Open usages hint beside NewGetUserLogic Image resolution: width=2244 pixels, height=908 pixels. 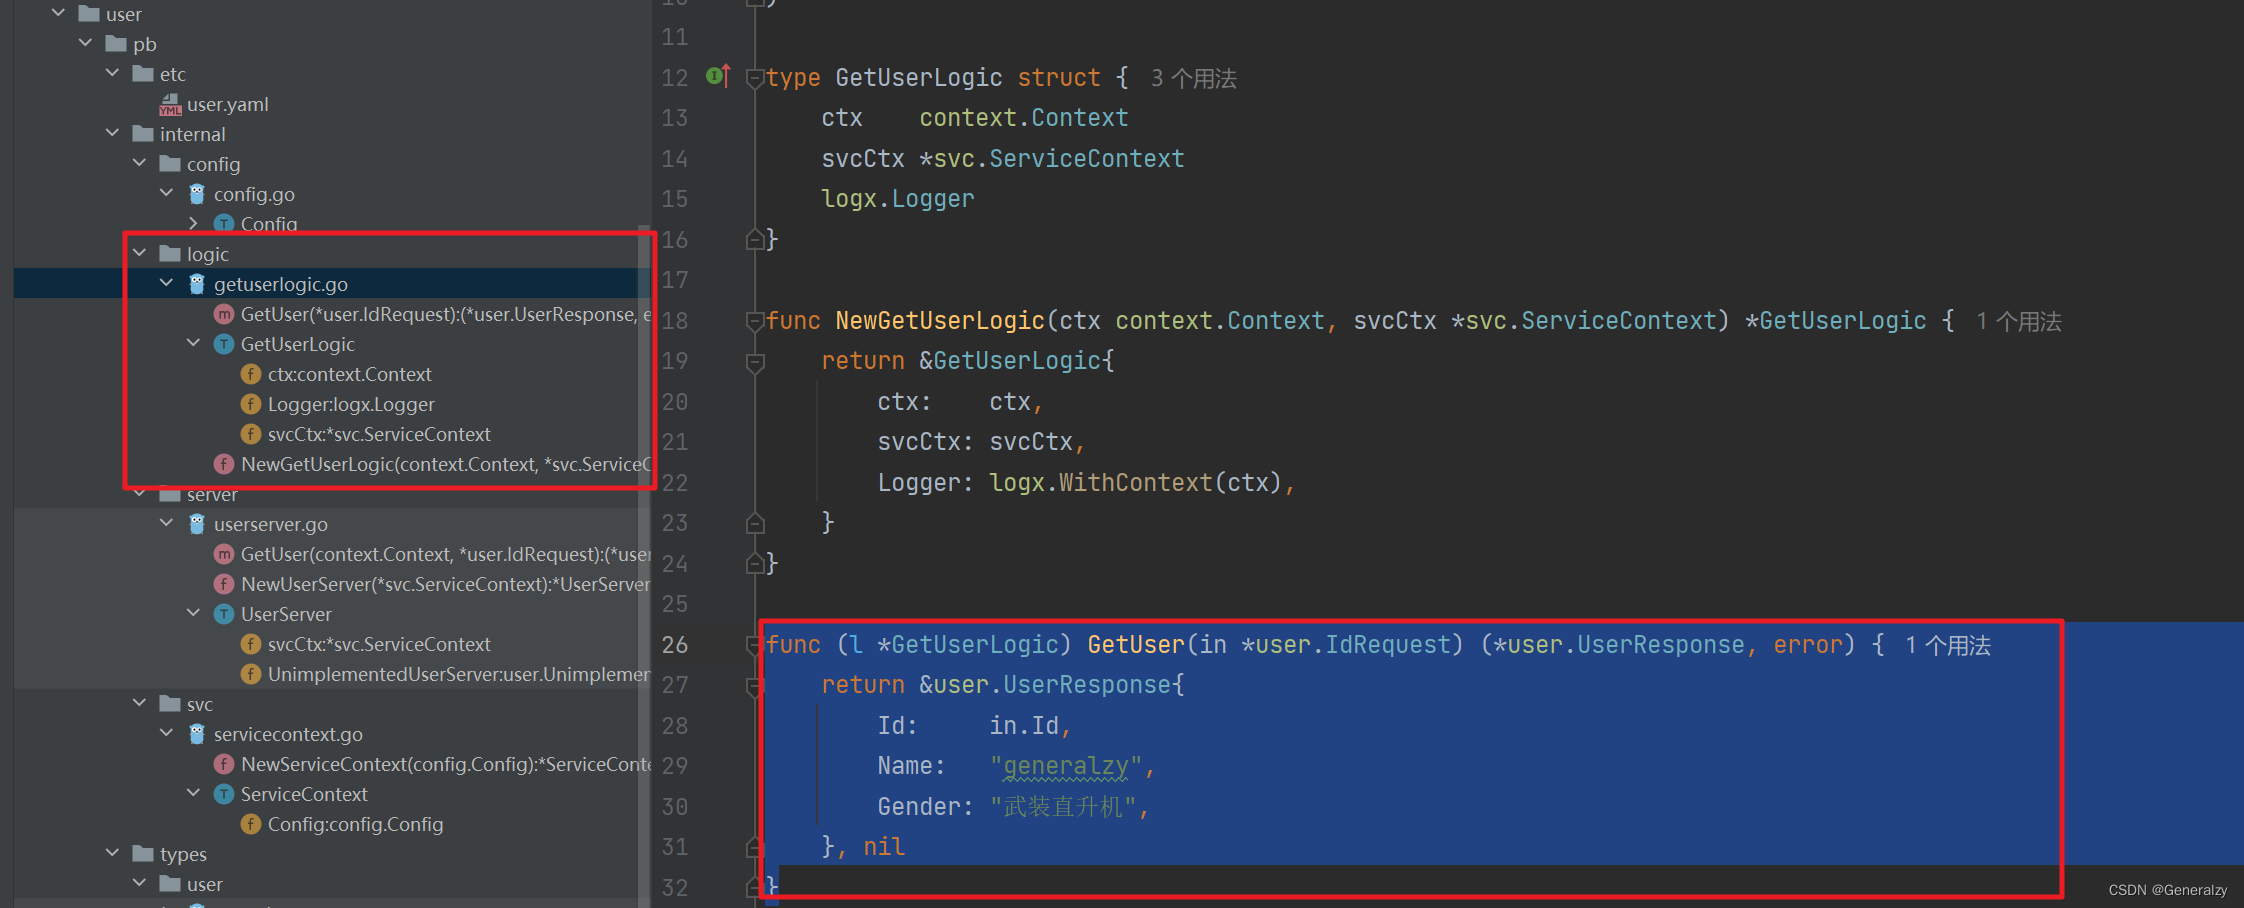click(x=2018, y=321)
